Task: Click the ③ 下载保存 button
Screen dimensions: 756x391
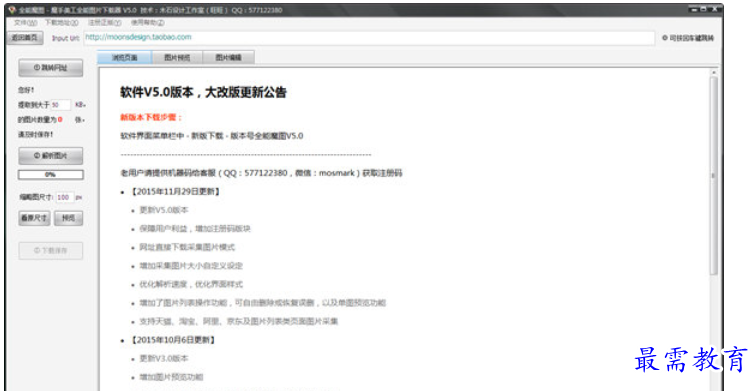Action: pyautogui.click(x=51, y=251)
